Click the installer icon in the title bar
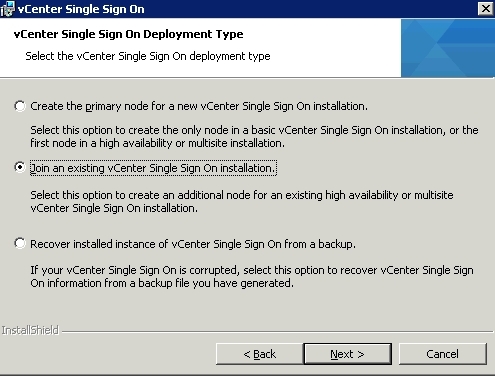The height and width of the screenshot is (376, 495). [x=8, y=9]
